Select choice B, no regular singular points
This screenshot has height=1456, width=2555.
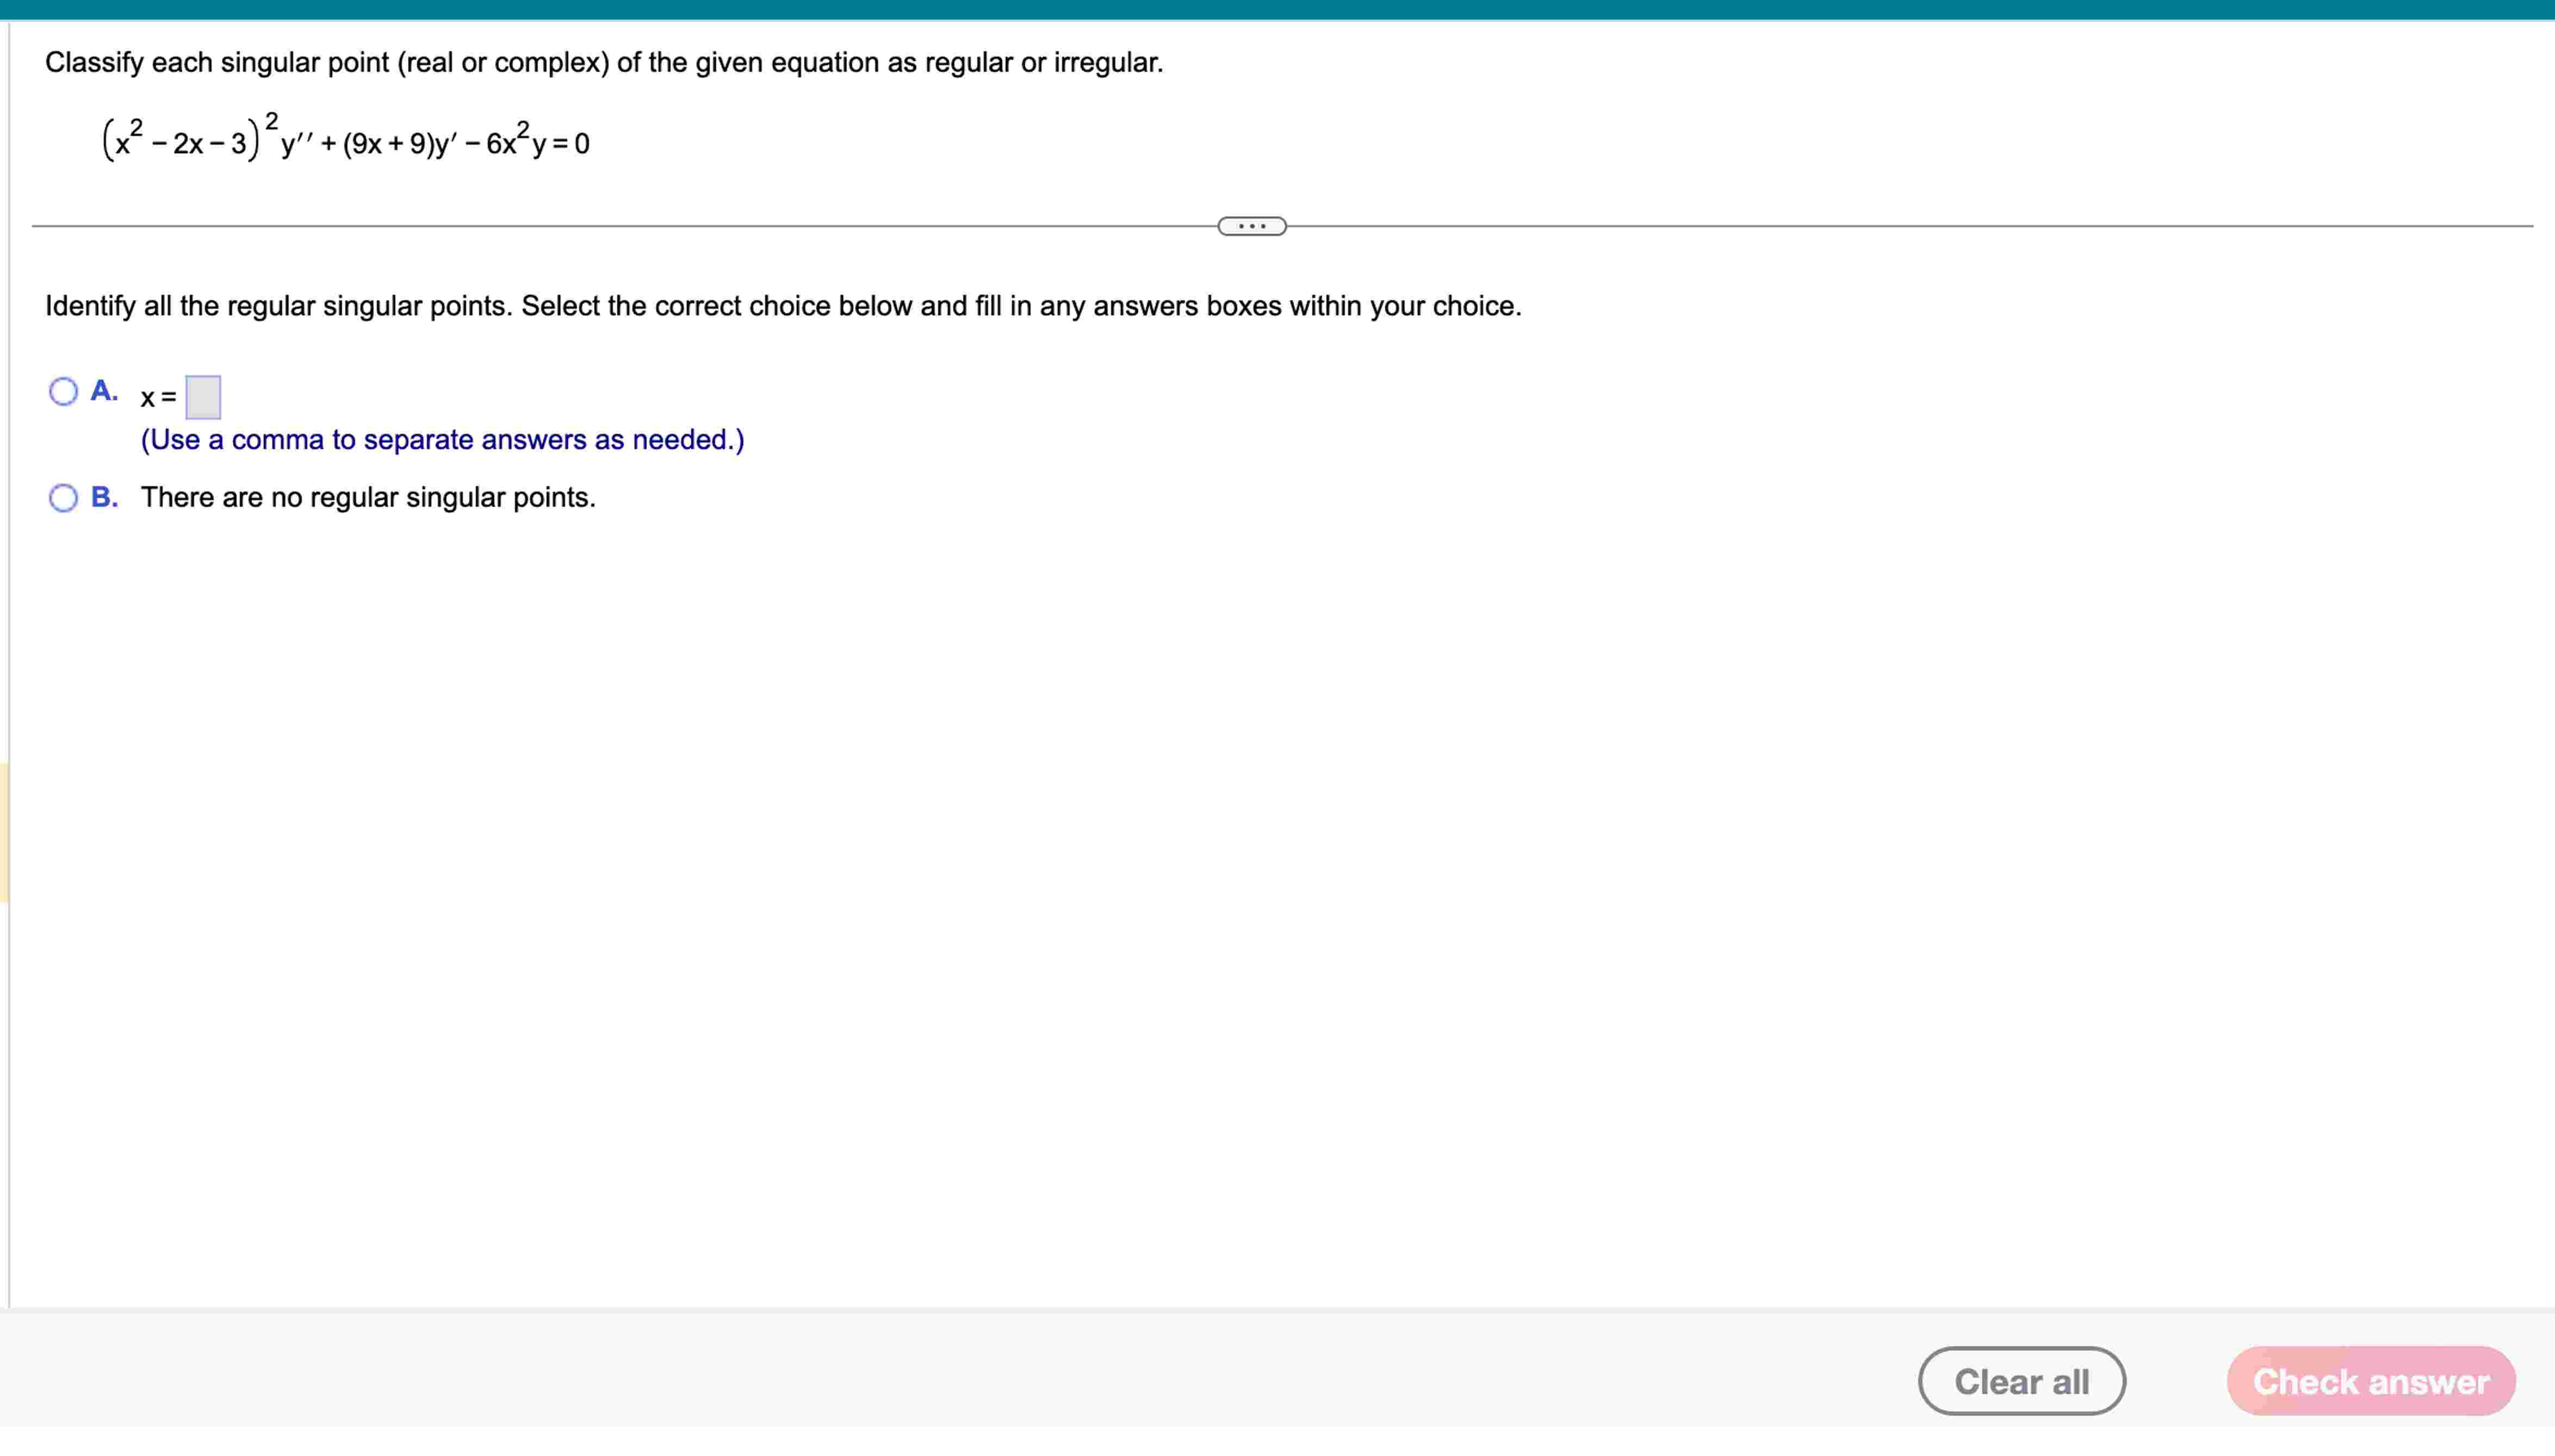(x=63, y=497)
